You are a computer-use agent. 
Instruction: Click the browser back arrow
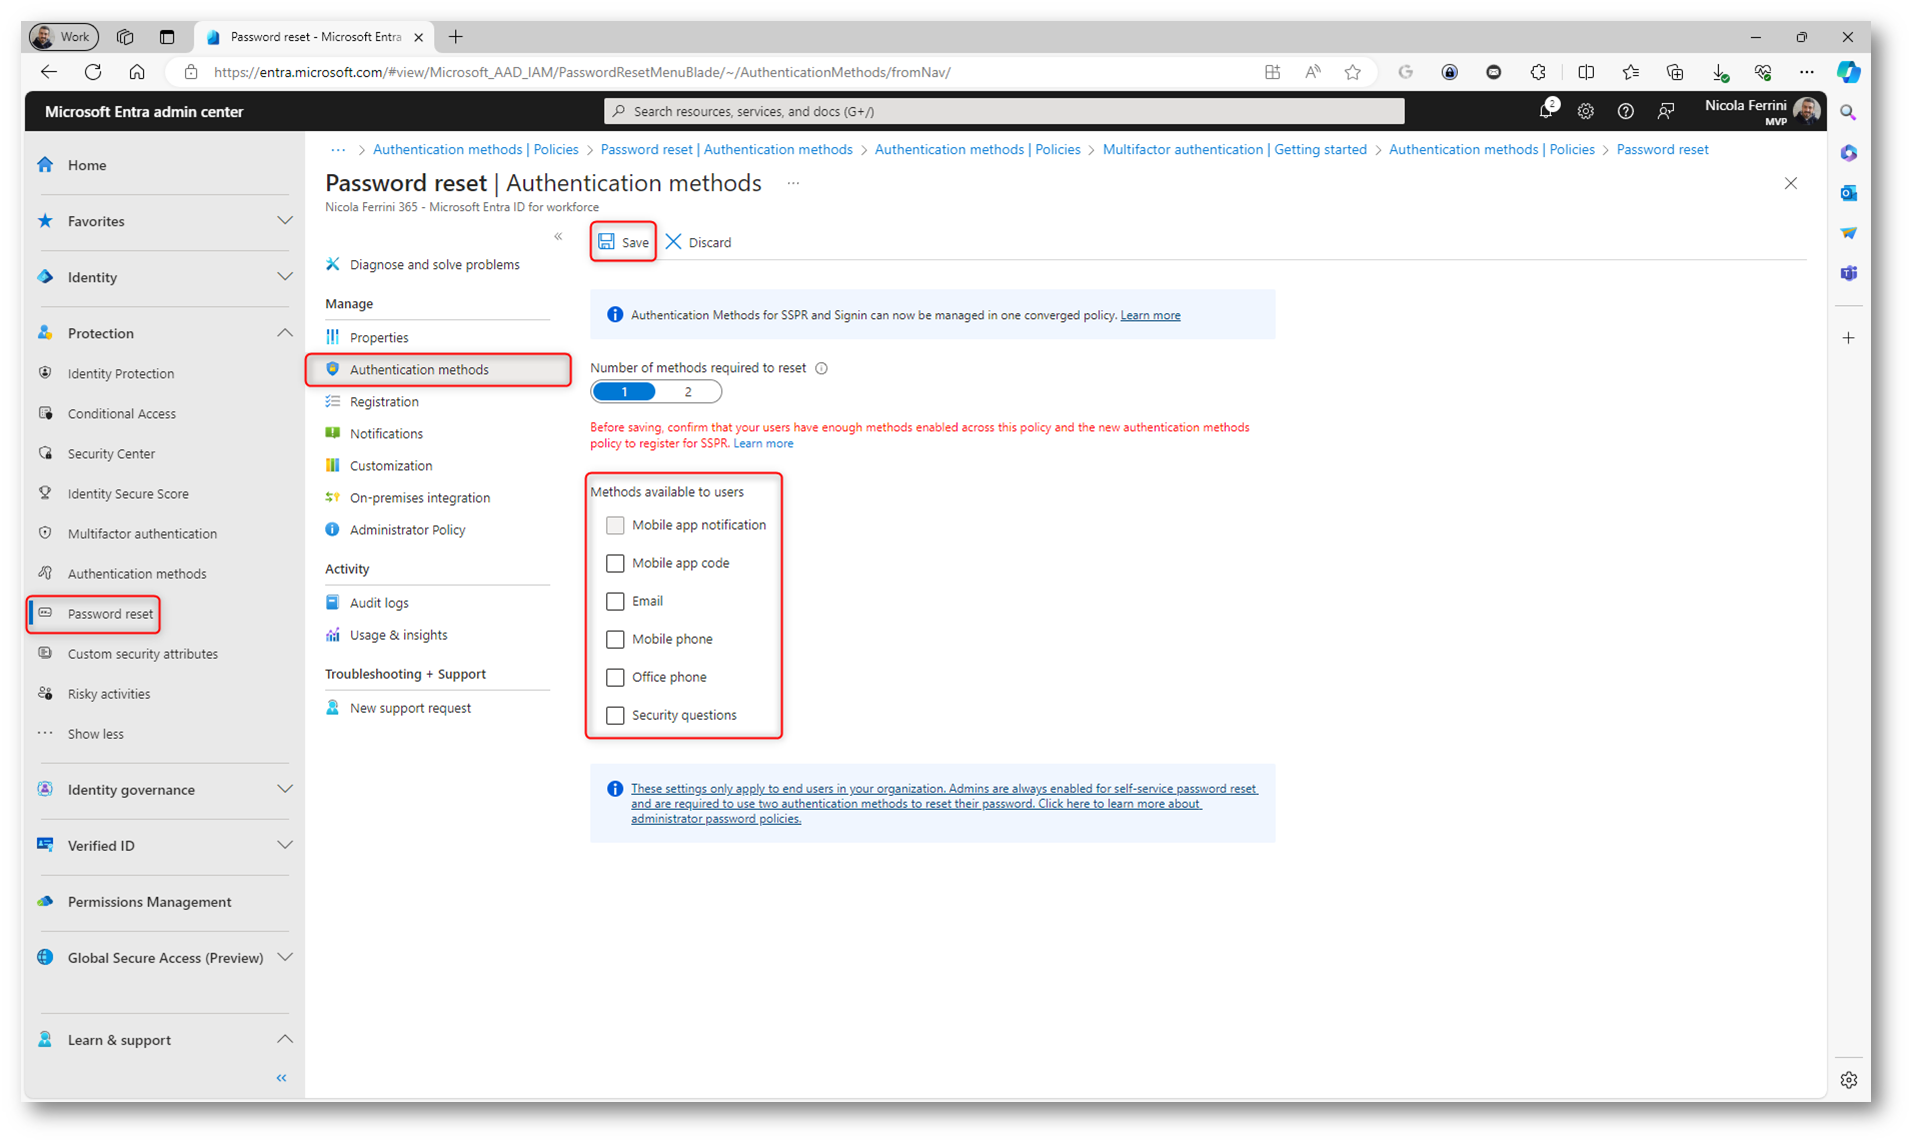pos(49,72)
